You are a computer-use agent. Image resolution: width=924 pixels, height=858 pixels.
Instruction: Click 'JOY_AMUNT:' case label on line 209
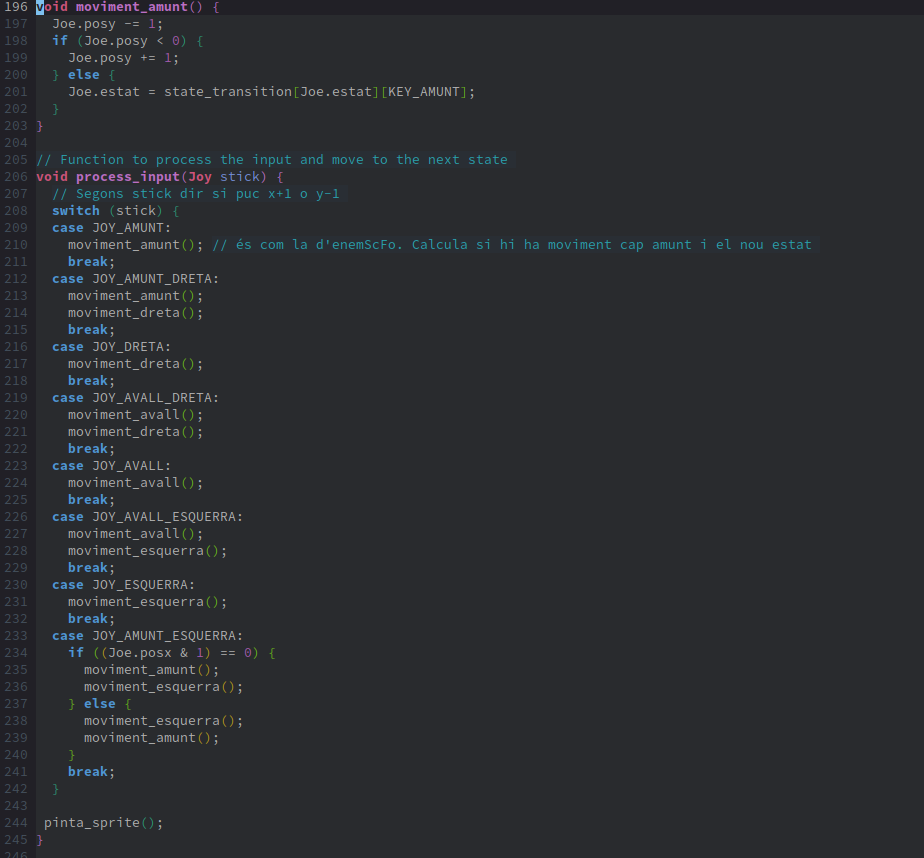tap(131, 228)
